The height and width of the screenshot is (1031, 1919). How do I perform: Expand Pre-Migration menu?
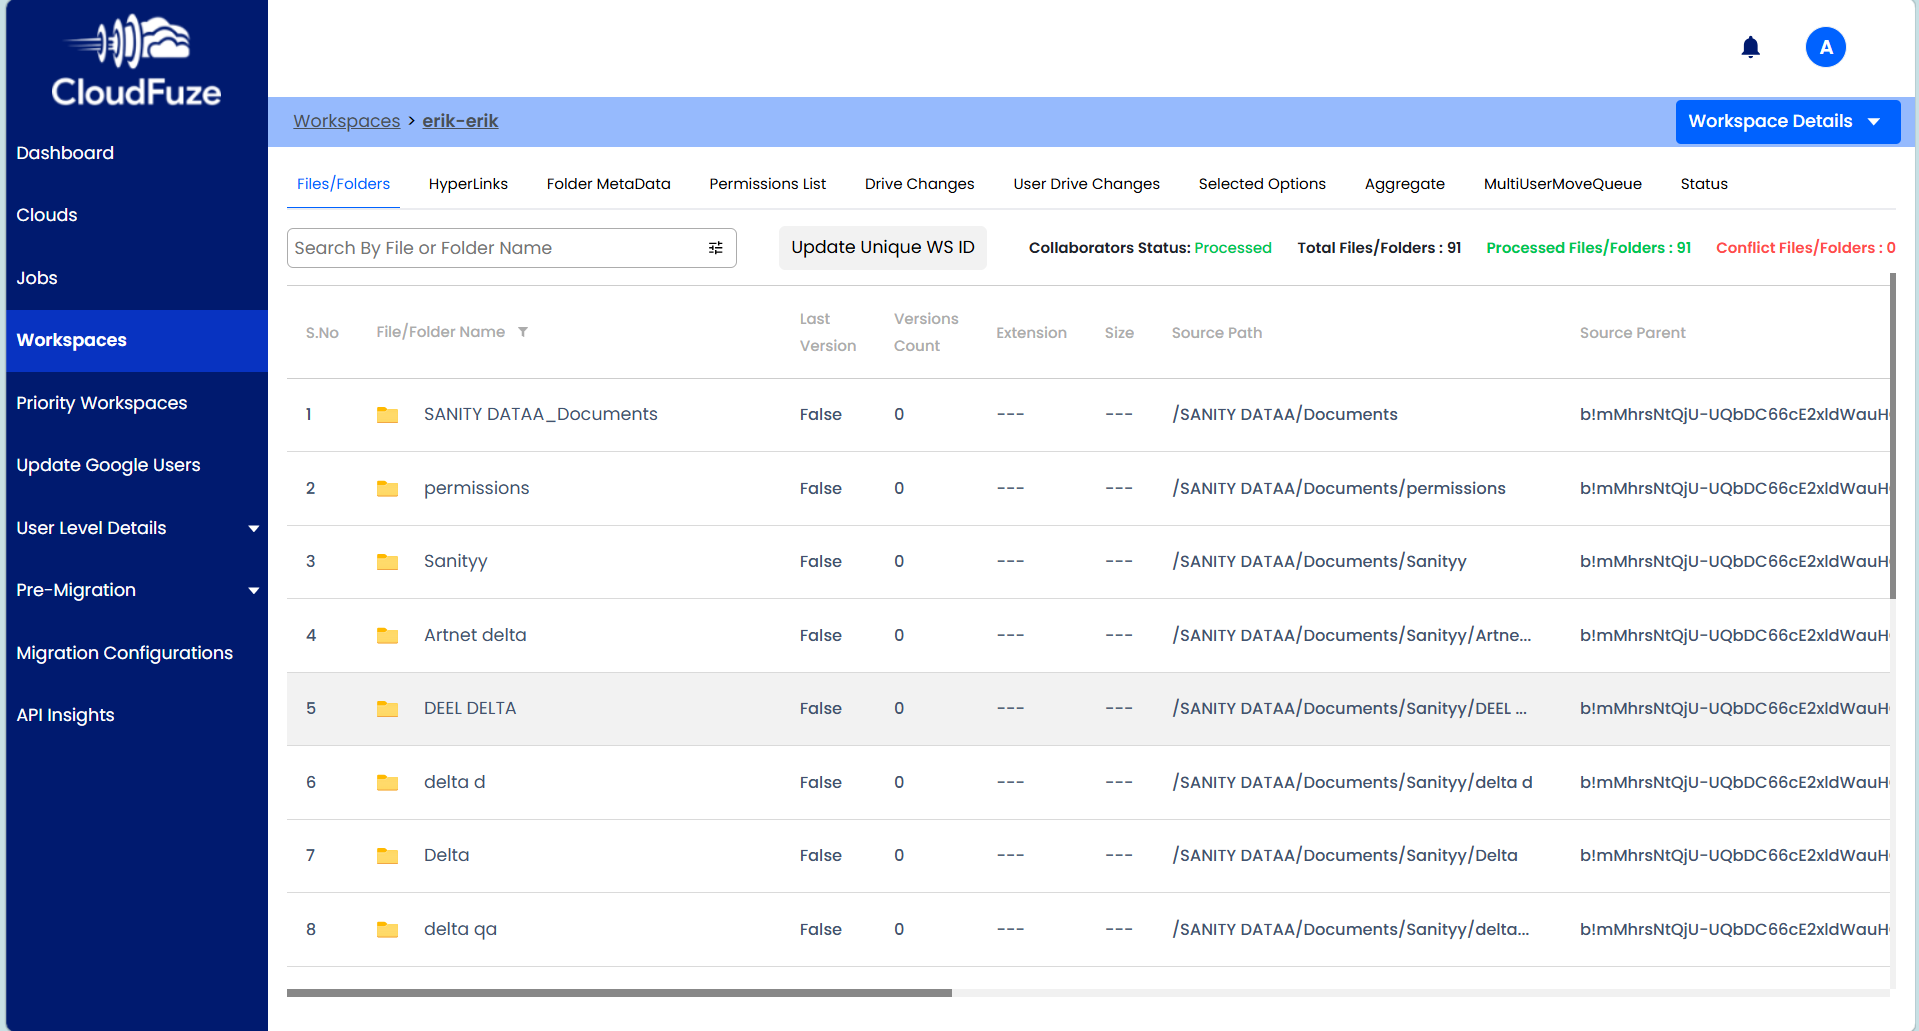pos(254,591)
